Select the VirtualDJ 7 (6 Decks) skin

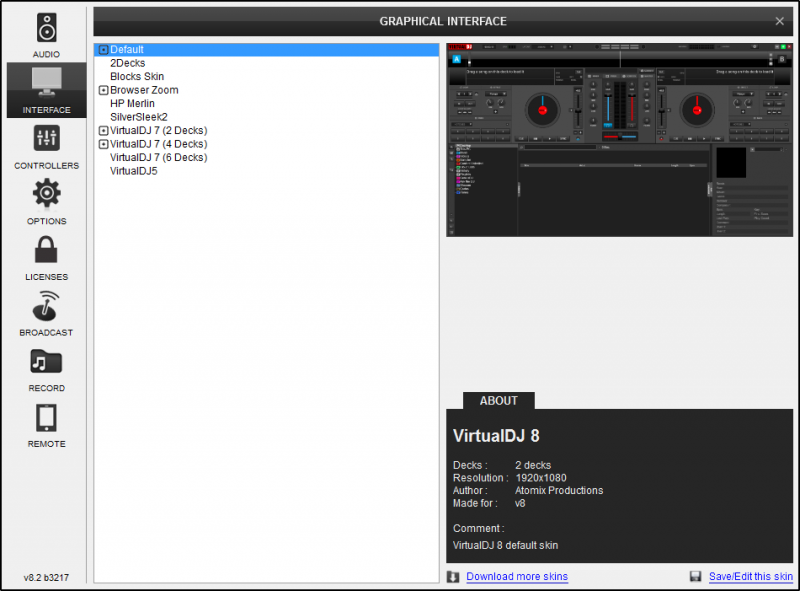point(159,158)
